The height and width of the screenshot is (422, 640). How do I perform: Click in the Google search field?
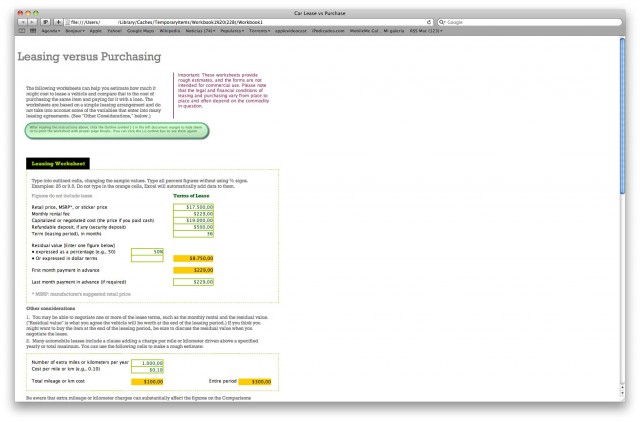(531, 22)
